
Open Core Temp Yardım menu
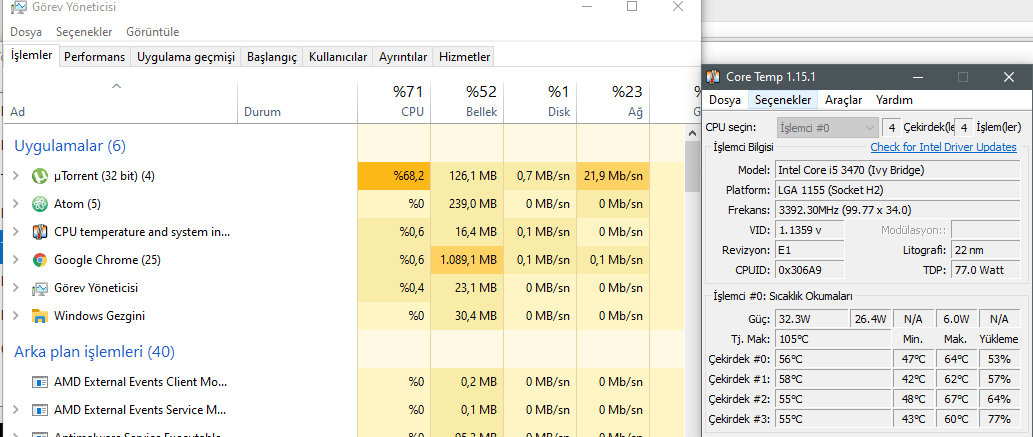click(894, 100)
